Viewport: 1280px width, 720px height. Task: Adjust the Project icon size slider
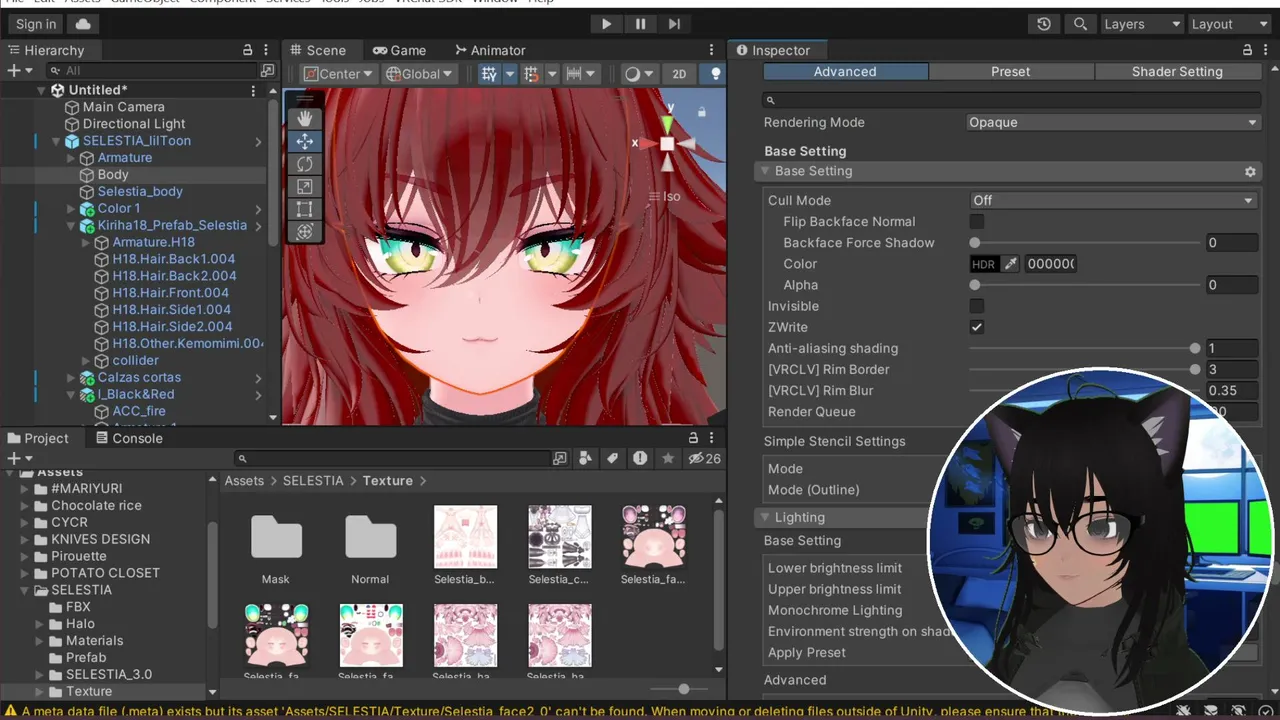pos(682,689)
